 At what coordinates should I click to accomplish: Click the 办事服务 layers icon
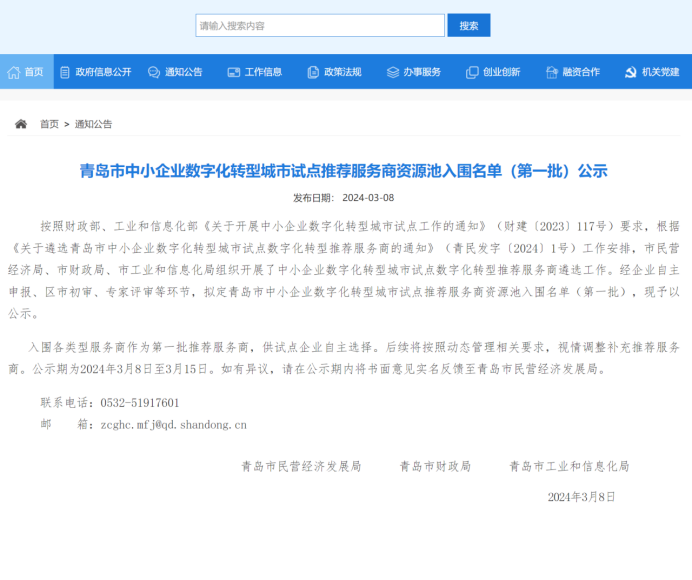tap(393, 72)
